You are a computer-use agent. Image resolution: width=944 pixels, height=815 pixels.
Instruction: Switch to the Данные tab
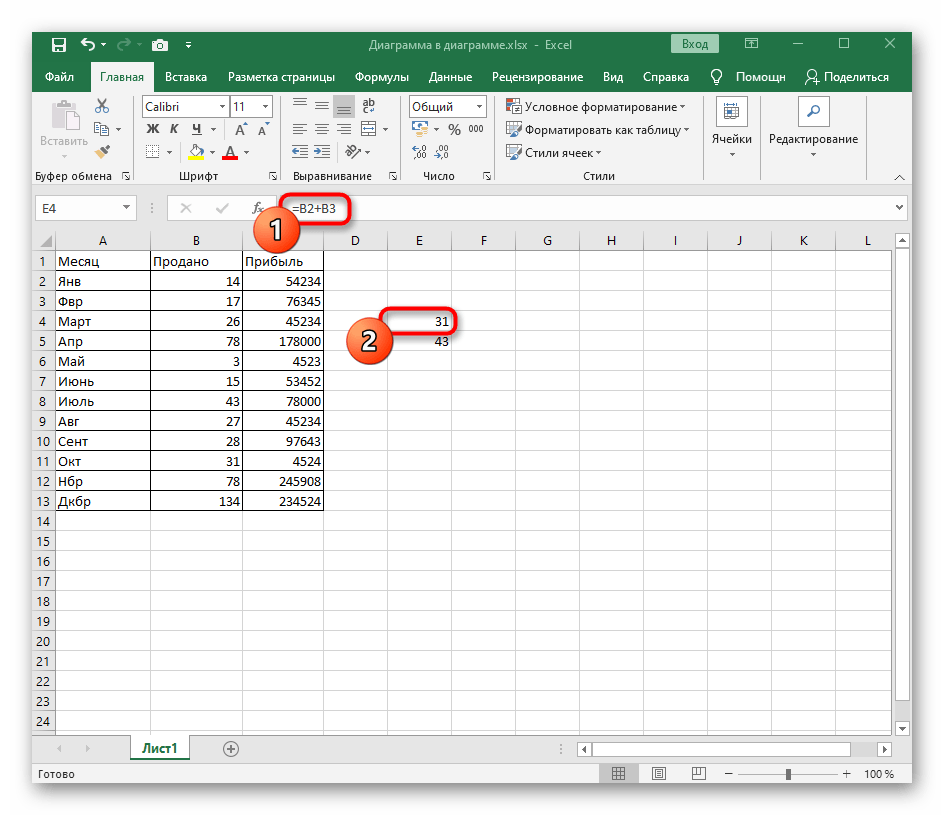pos(450,77)
